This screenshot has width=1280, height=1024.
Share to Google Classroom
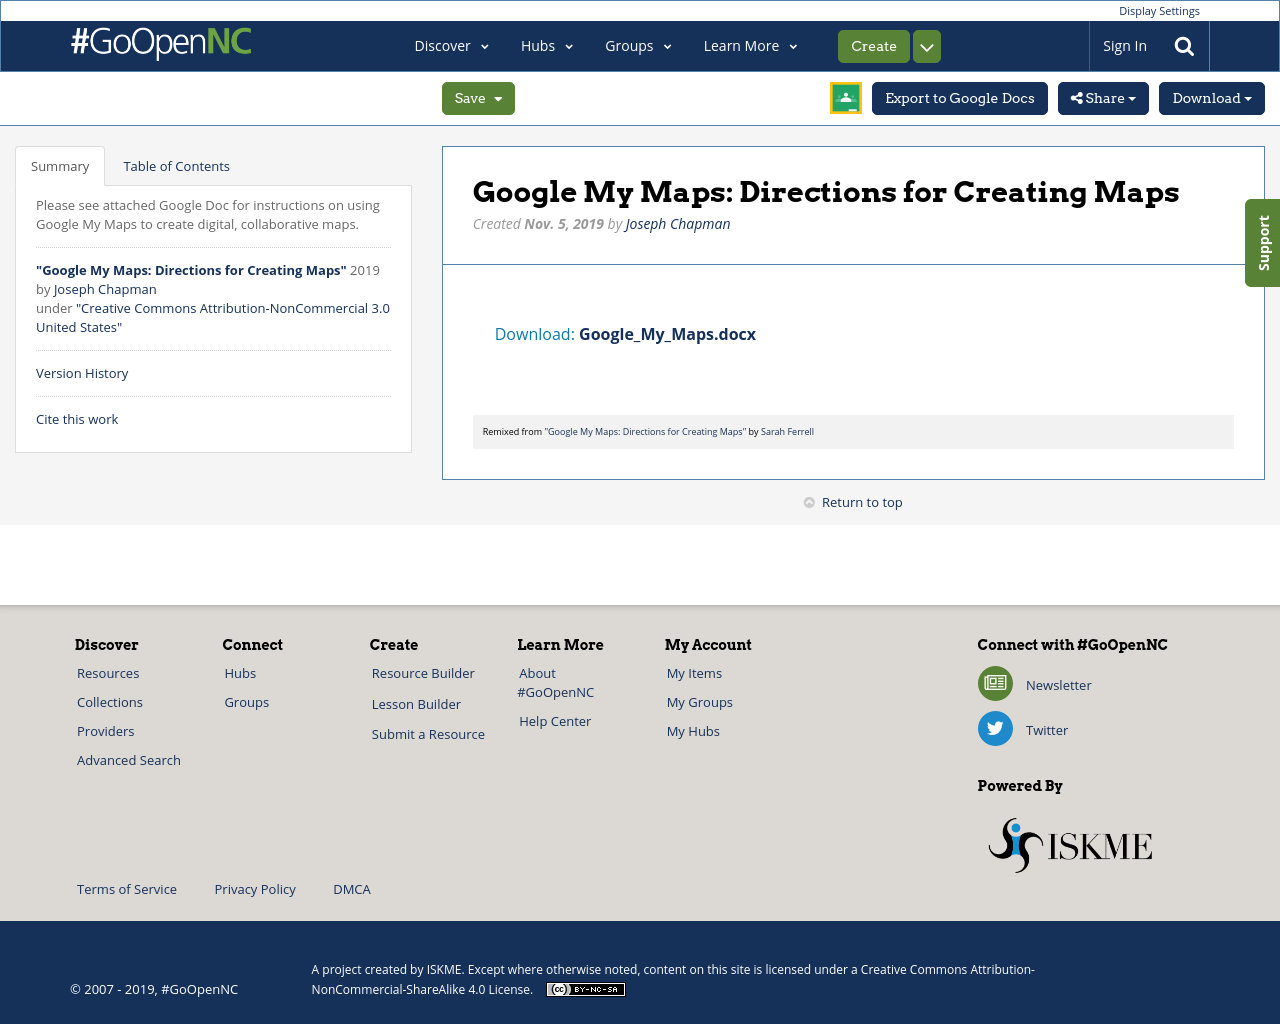click(x=845, y=98)
